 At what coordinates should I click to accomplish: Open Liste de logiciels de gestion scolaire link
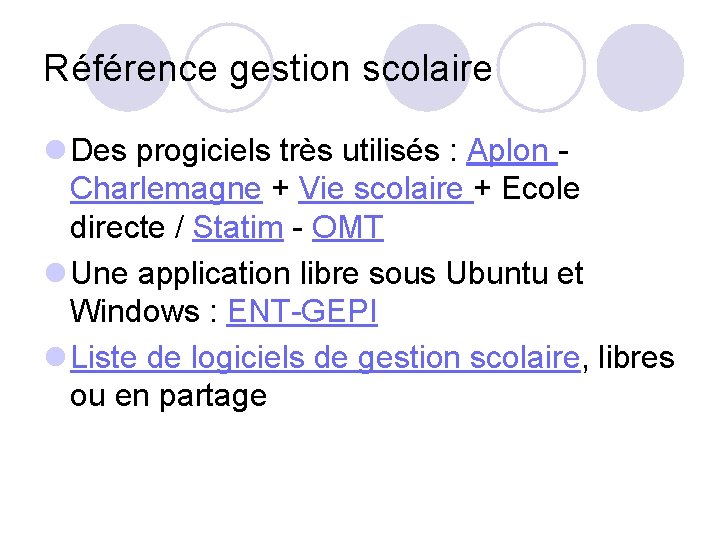pyautogui.click(x=326, y=358)
